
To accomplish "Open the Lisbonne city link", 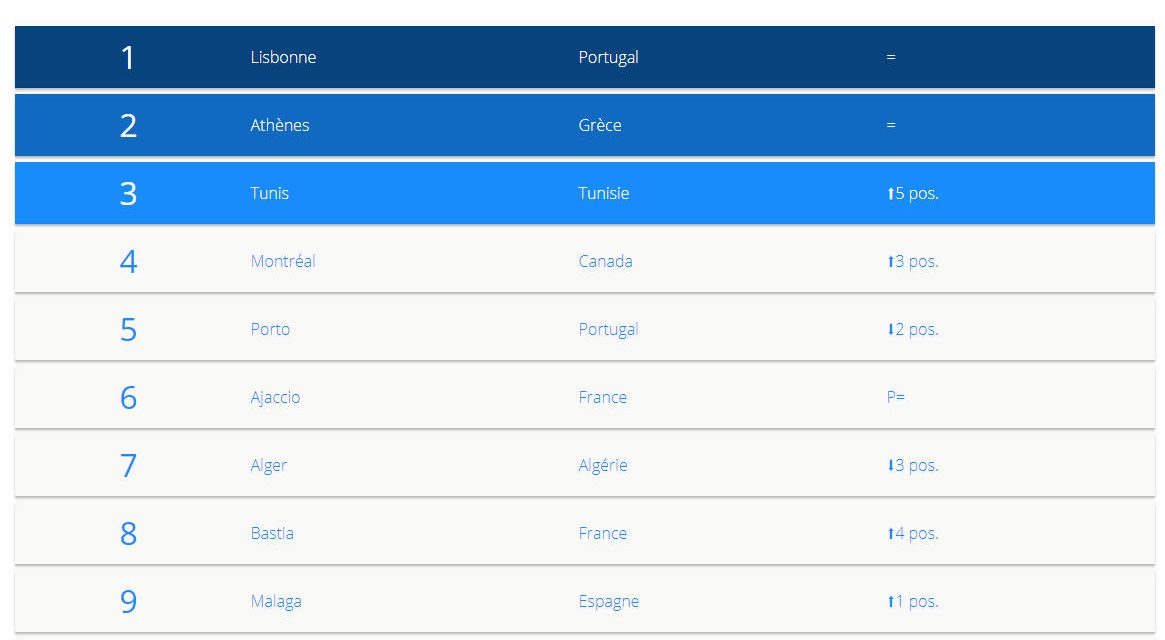I will (283, 58).
